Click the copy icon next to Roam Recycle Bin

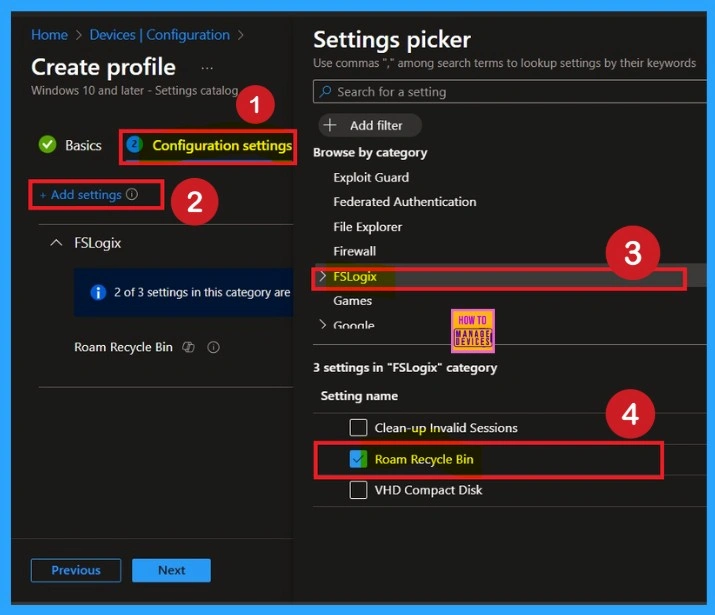point(189,348)
